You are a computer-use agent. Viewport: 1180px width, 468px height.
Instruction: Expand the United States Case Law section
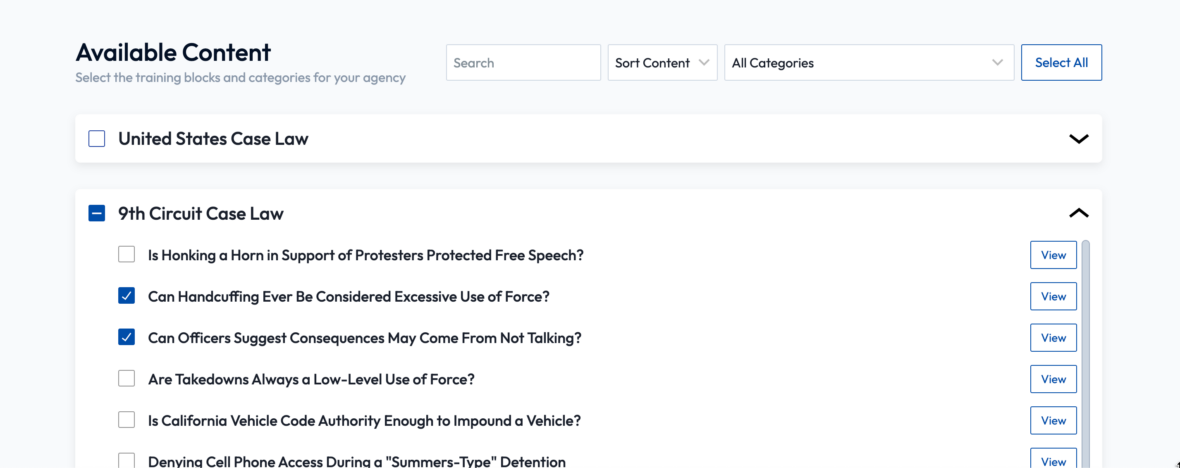tap(1078, 139)
